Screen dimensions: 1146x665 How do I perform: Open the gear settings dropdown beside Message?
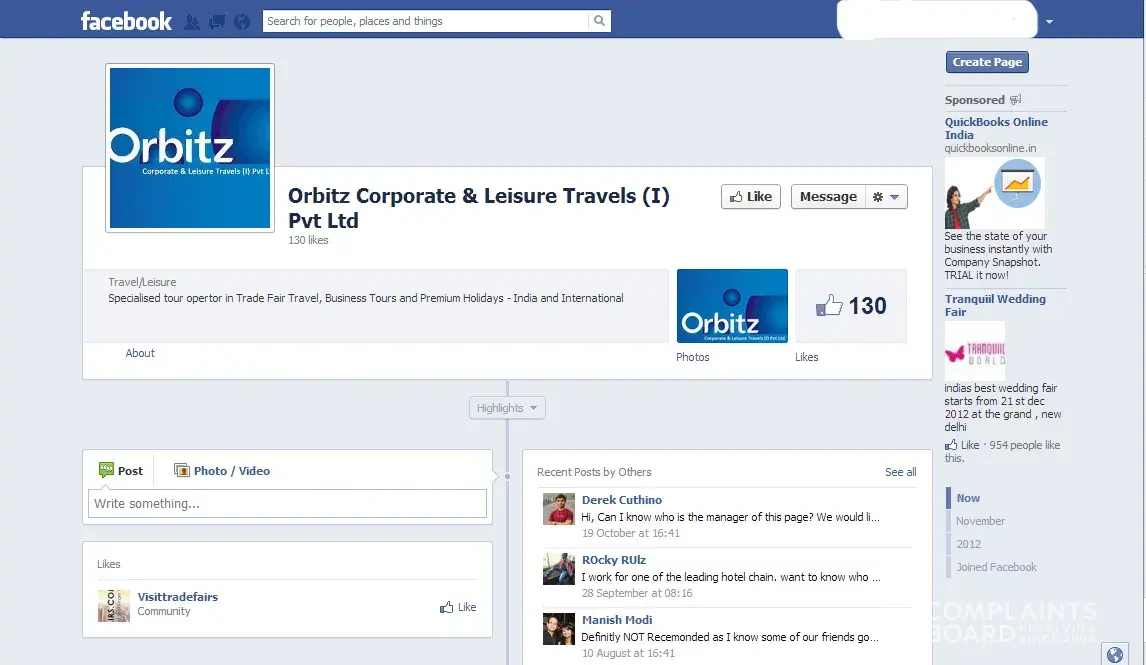point(885,197)
